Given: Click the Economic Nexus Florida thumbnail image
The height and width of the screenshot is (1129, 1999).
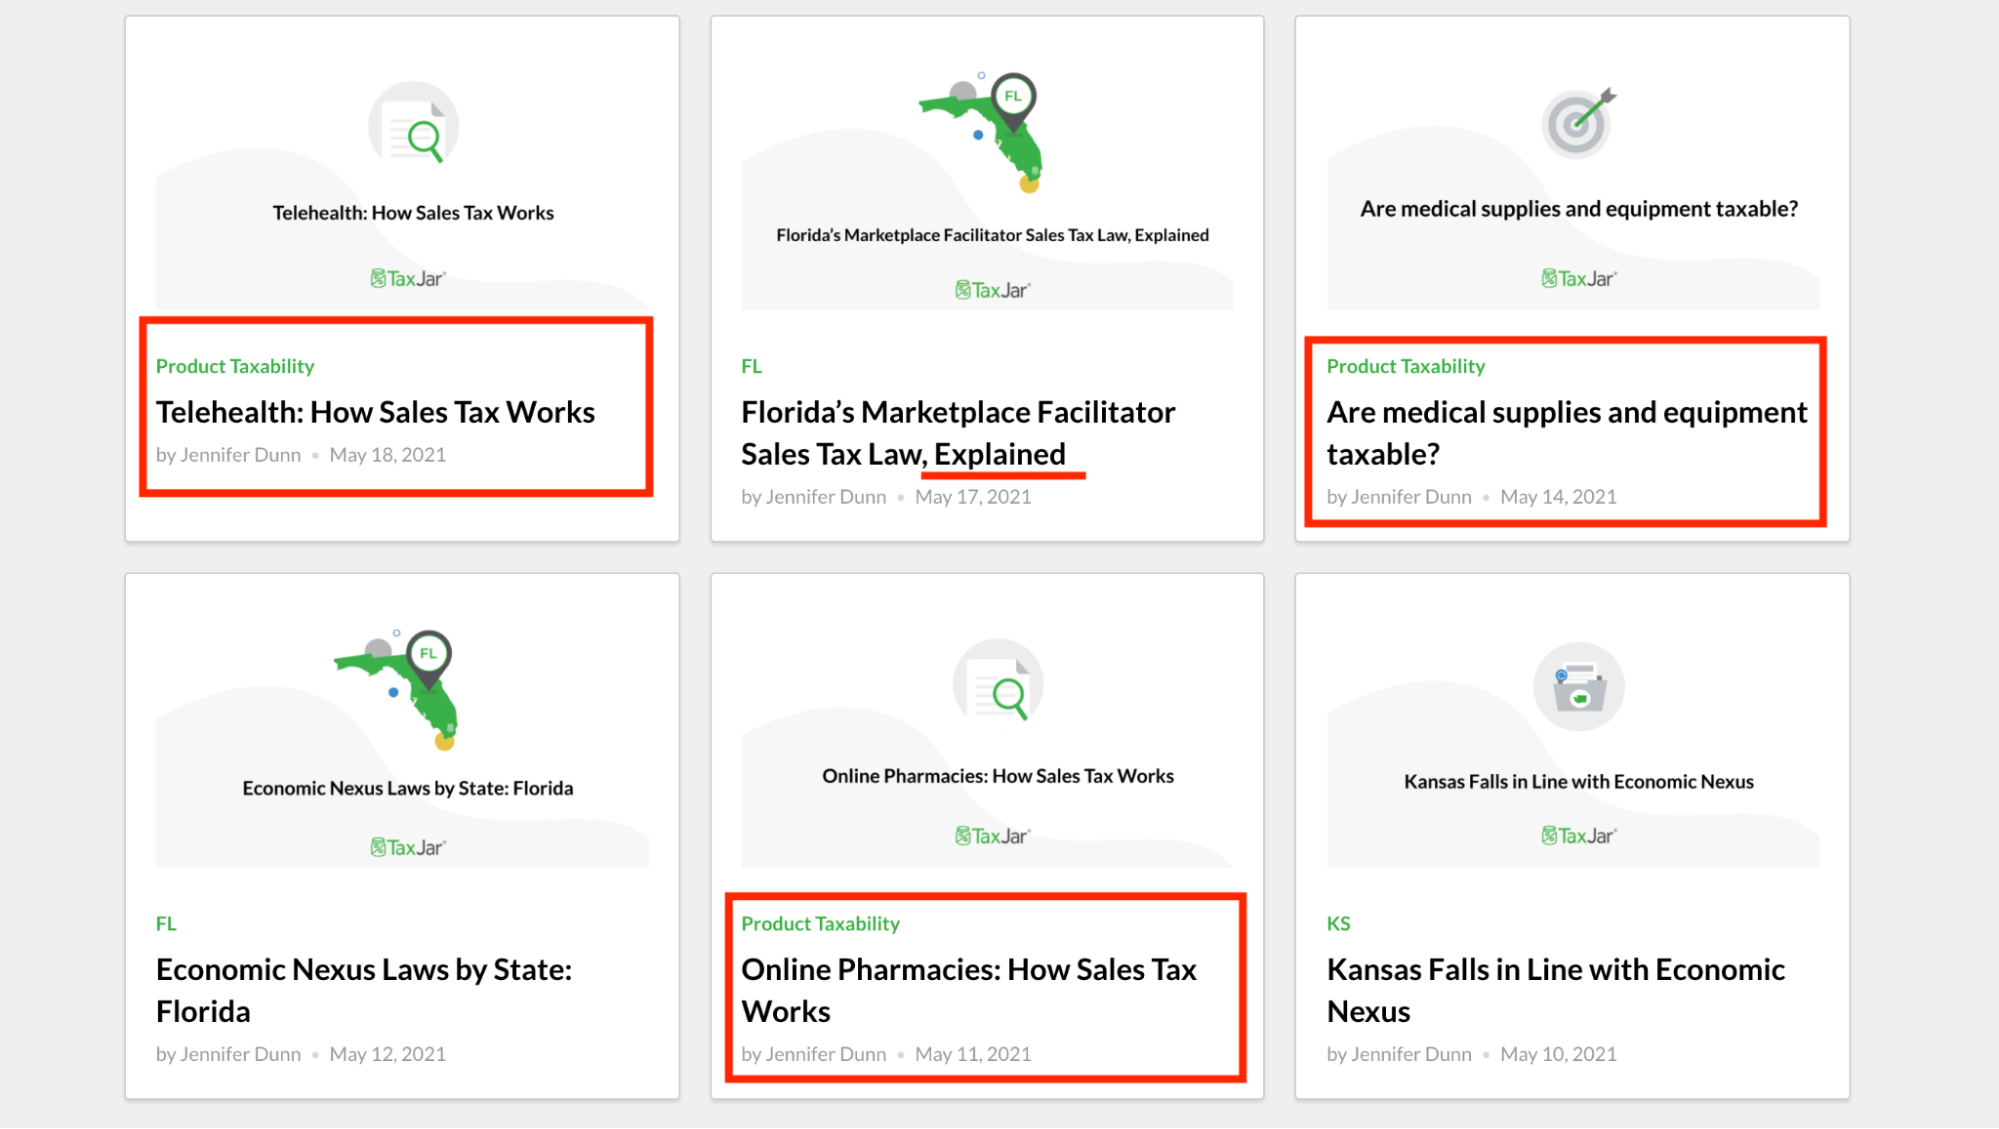Looking at the screenshot, I should (x=402, y=736).
